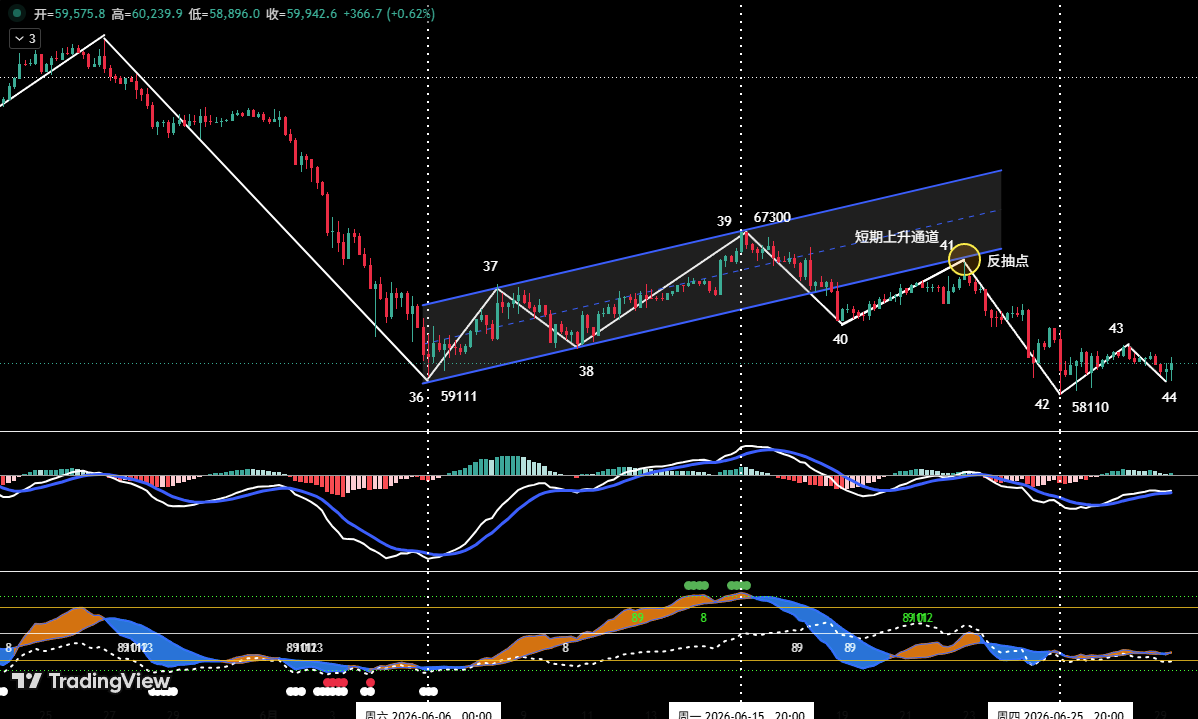Click the white dots cluster near bottom-left
Viewport: 1198px width, 719px height.
(x=163, y=691)
